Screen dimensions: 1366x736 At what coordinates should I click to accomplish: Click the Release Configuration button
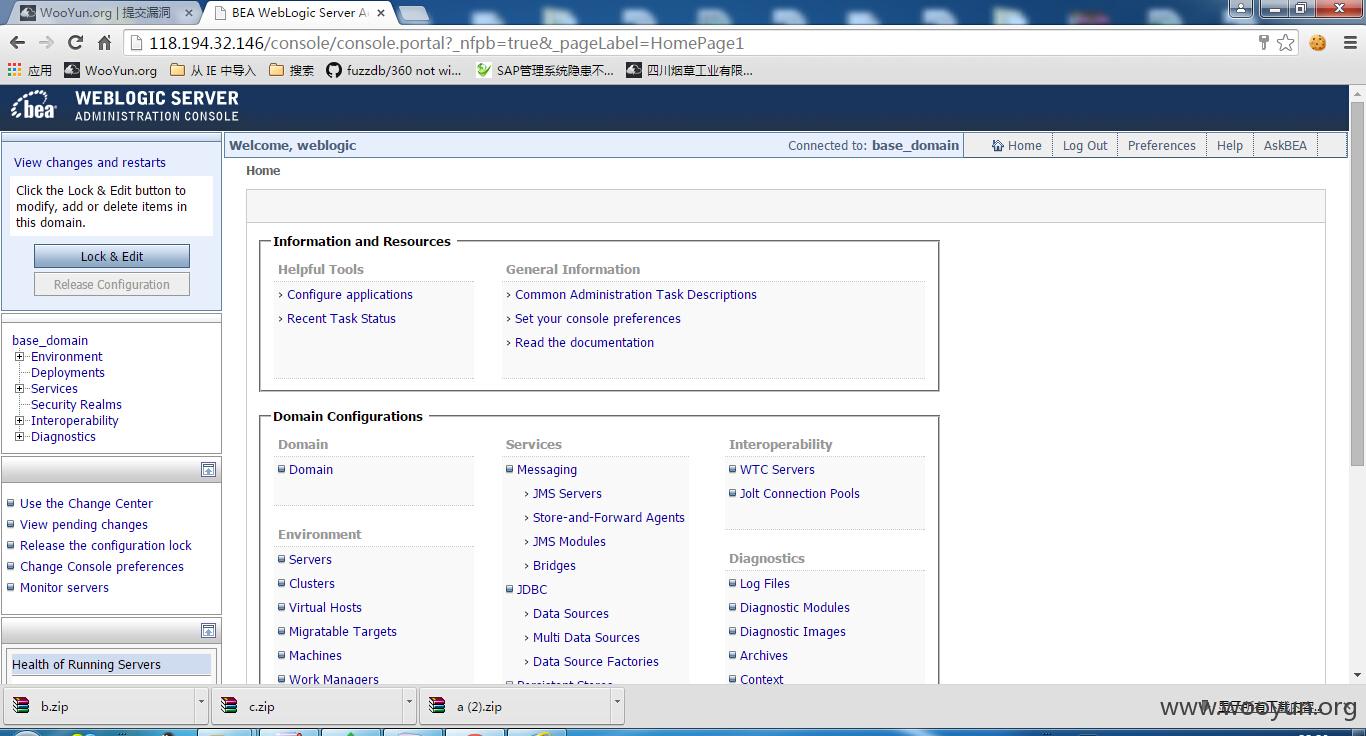[x=112, y=284]
